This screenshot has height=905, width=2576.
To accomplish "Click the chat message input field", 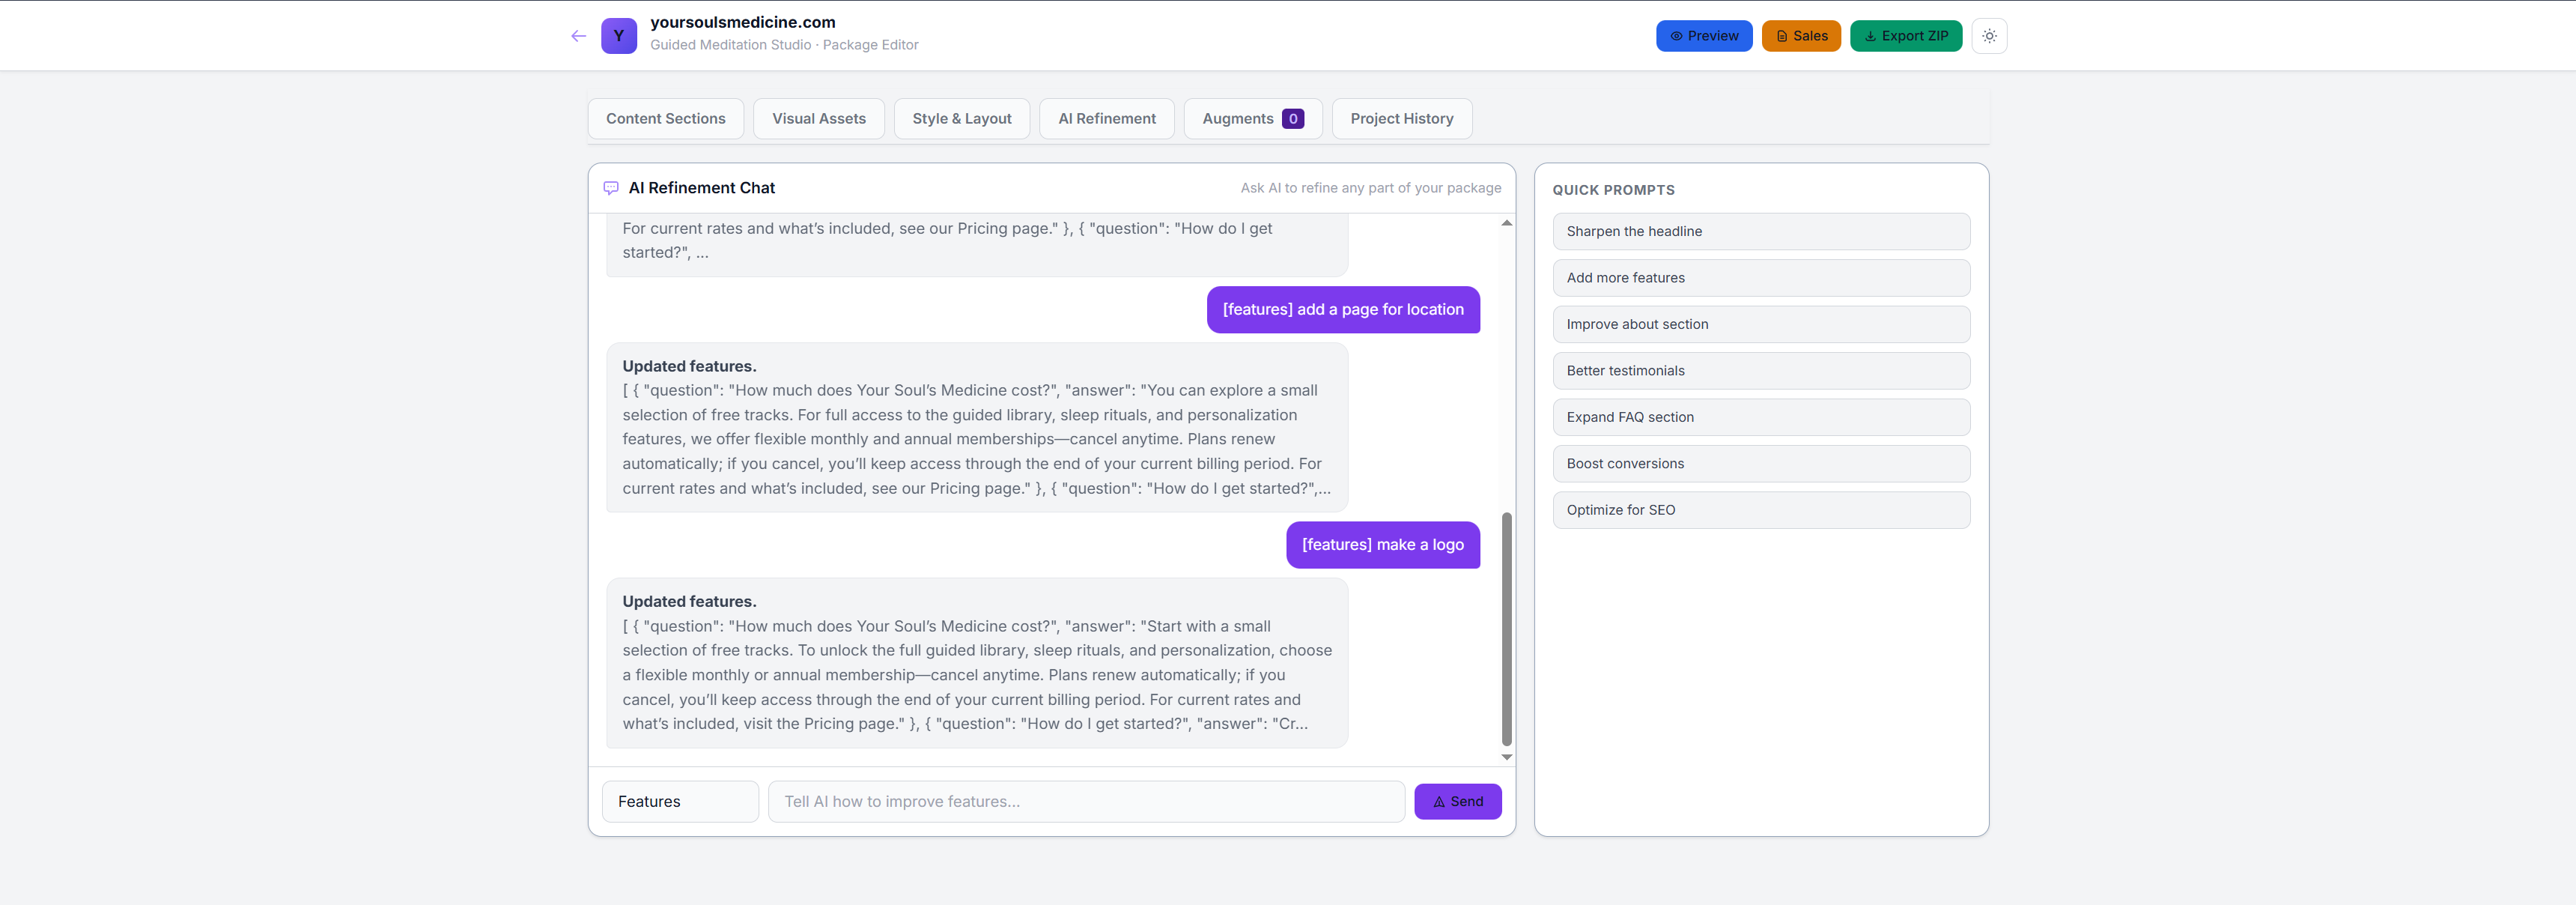I will click(x=1085, y=802).
